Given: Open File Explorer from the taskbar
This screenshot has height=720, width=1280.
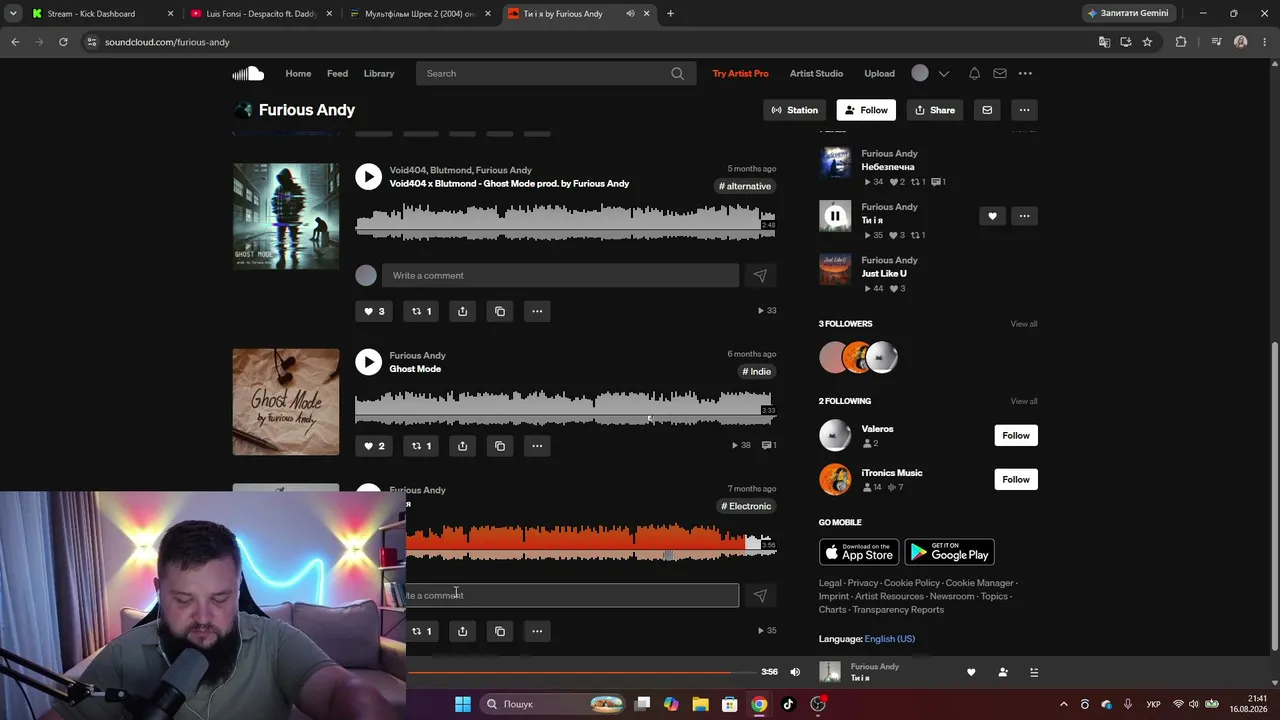Looking at the screenshot, I should pos(700,704).
